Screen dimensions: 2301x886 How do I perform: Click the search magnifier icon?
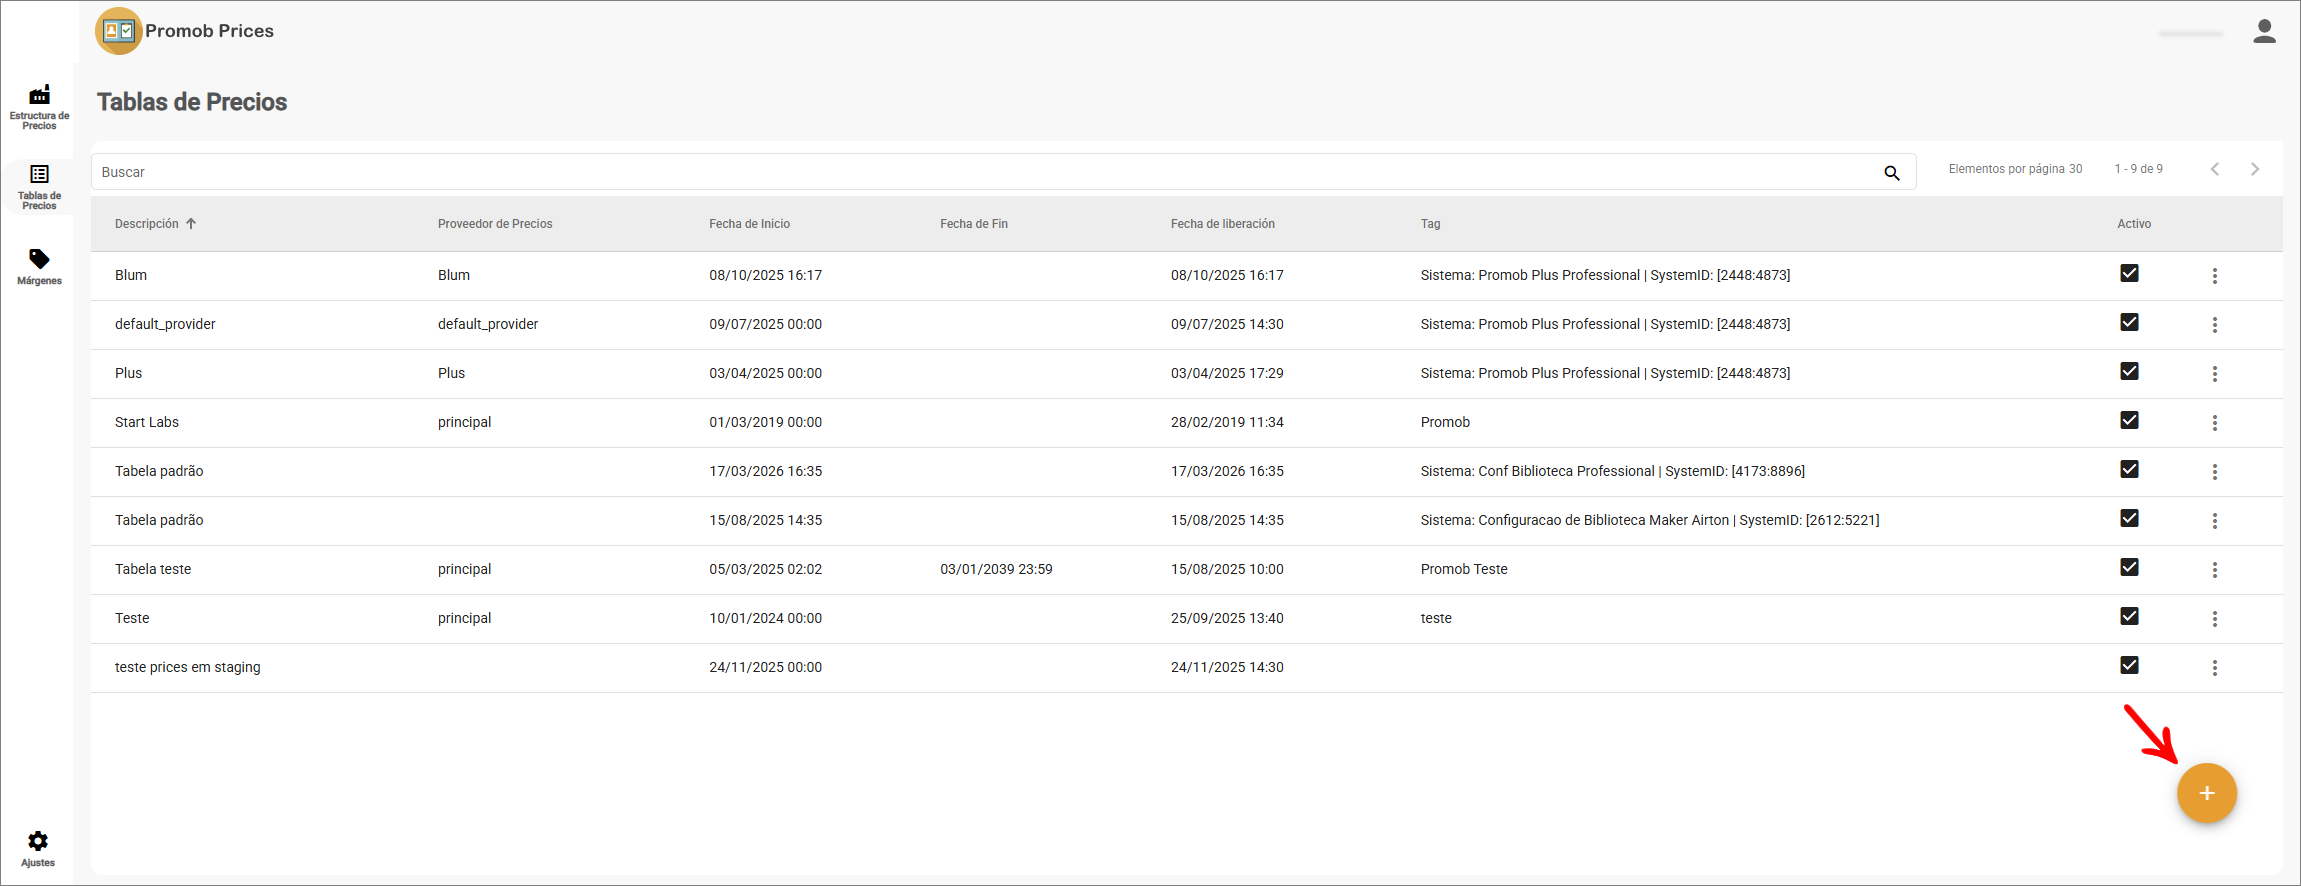[x=1891, y=173]
